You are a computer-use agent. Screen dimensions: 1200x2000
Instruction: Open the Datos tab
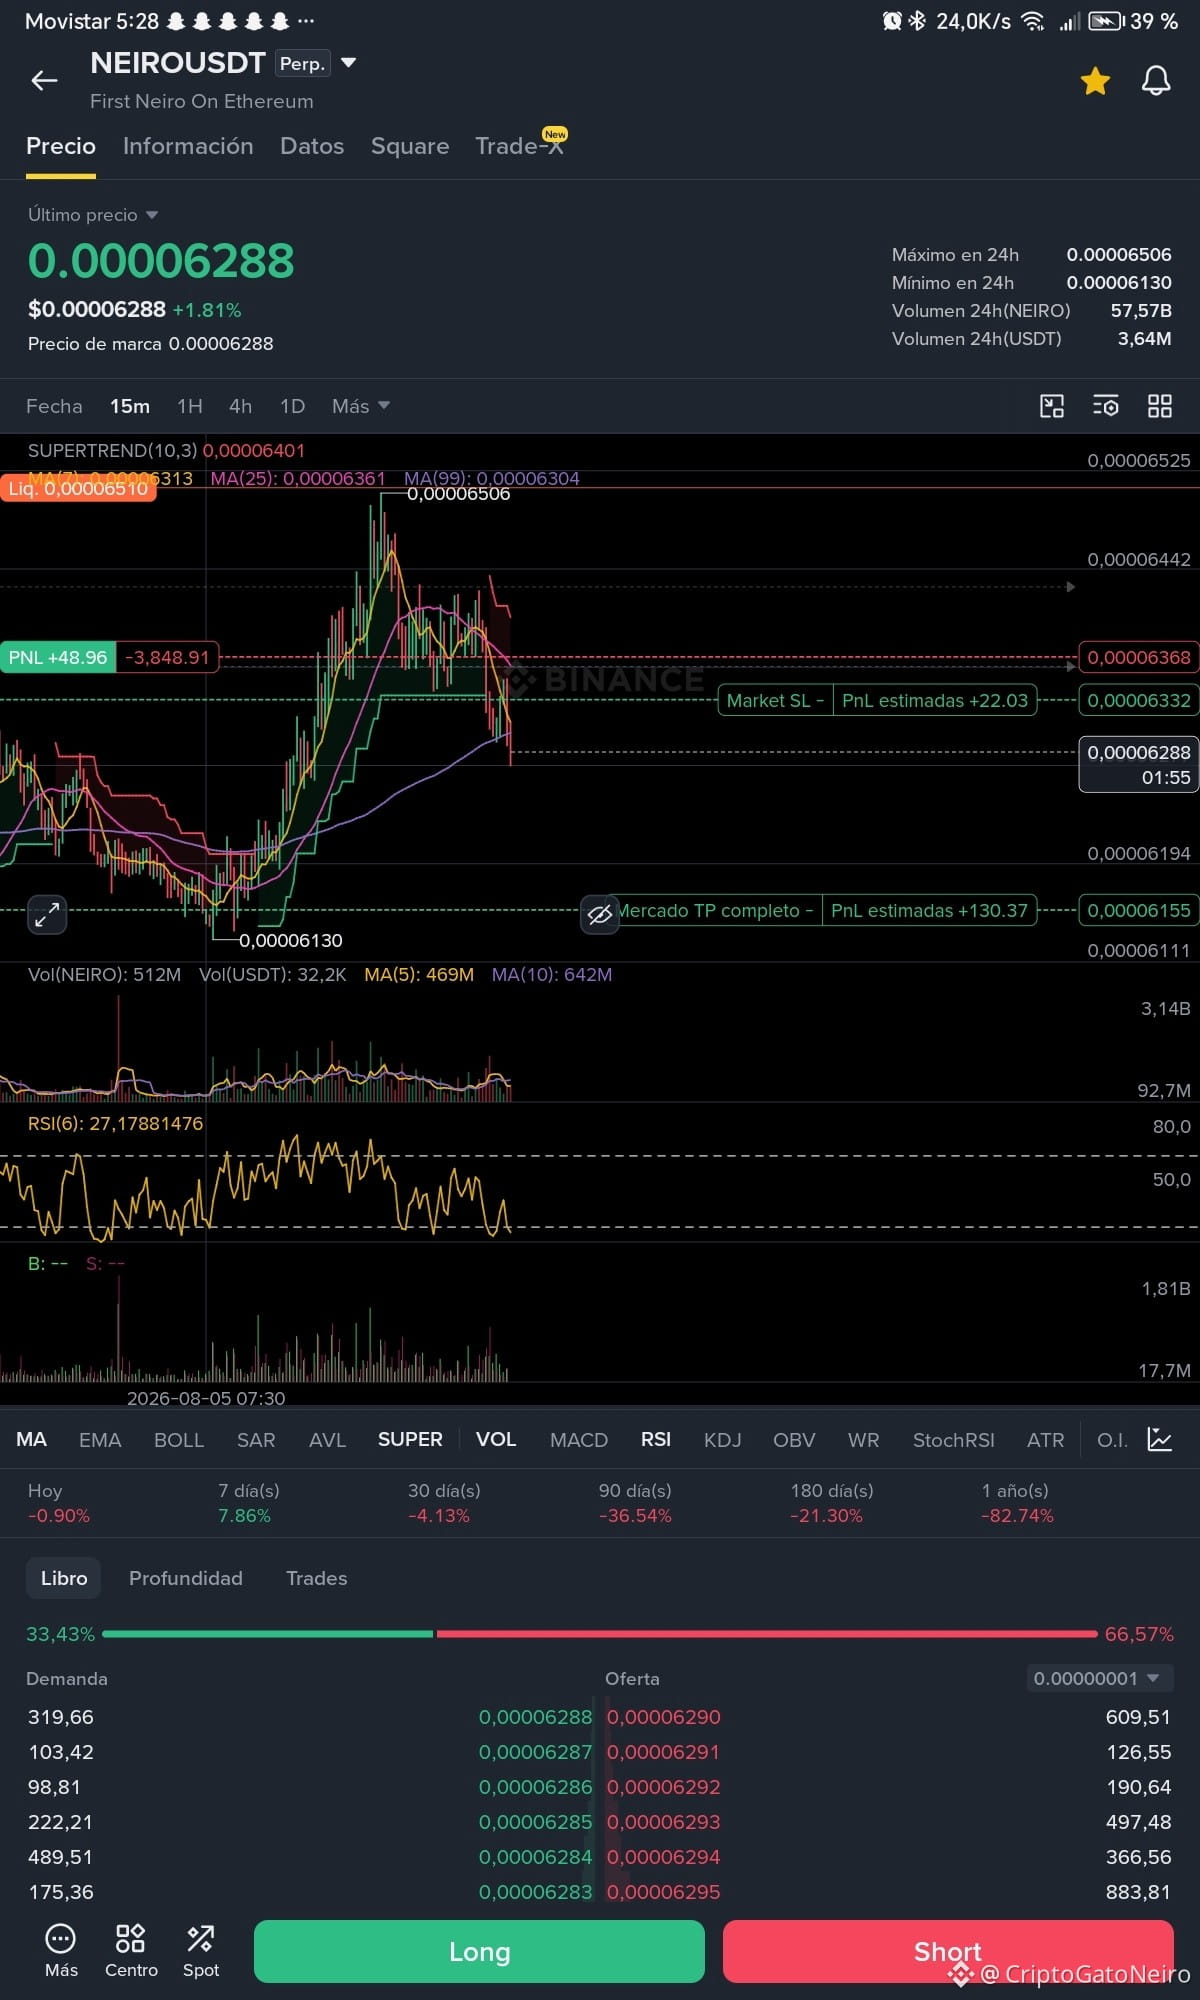coord(312,146)
